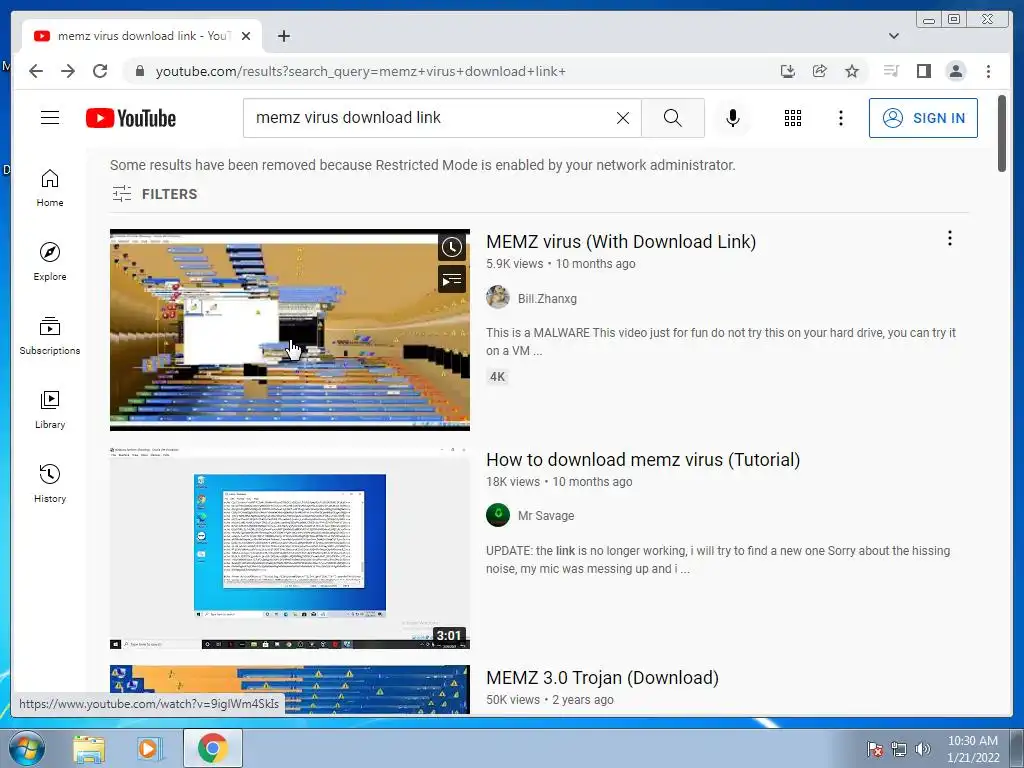Click the 5.9K views text
The image size is (1024, 768).
point(515,264)
